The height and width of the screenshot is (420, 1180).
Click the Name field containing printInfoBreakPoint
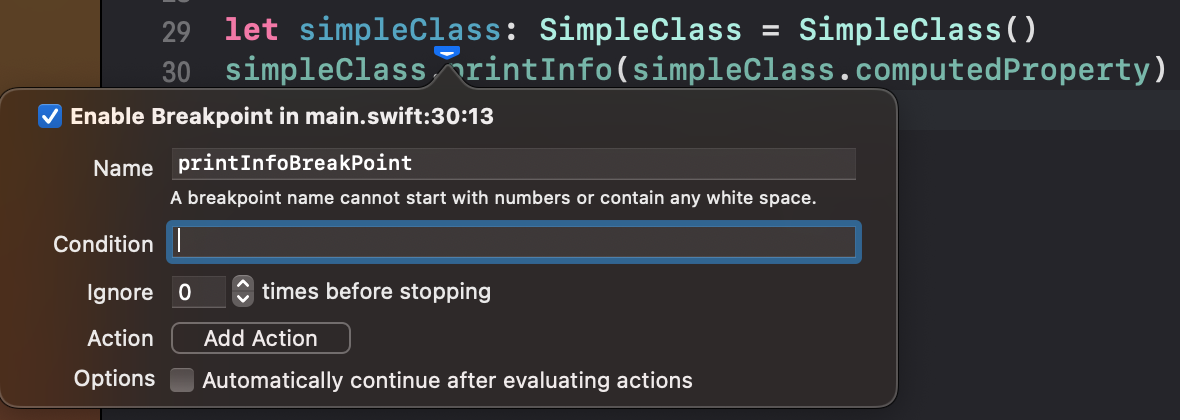(513, 163)
